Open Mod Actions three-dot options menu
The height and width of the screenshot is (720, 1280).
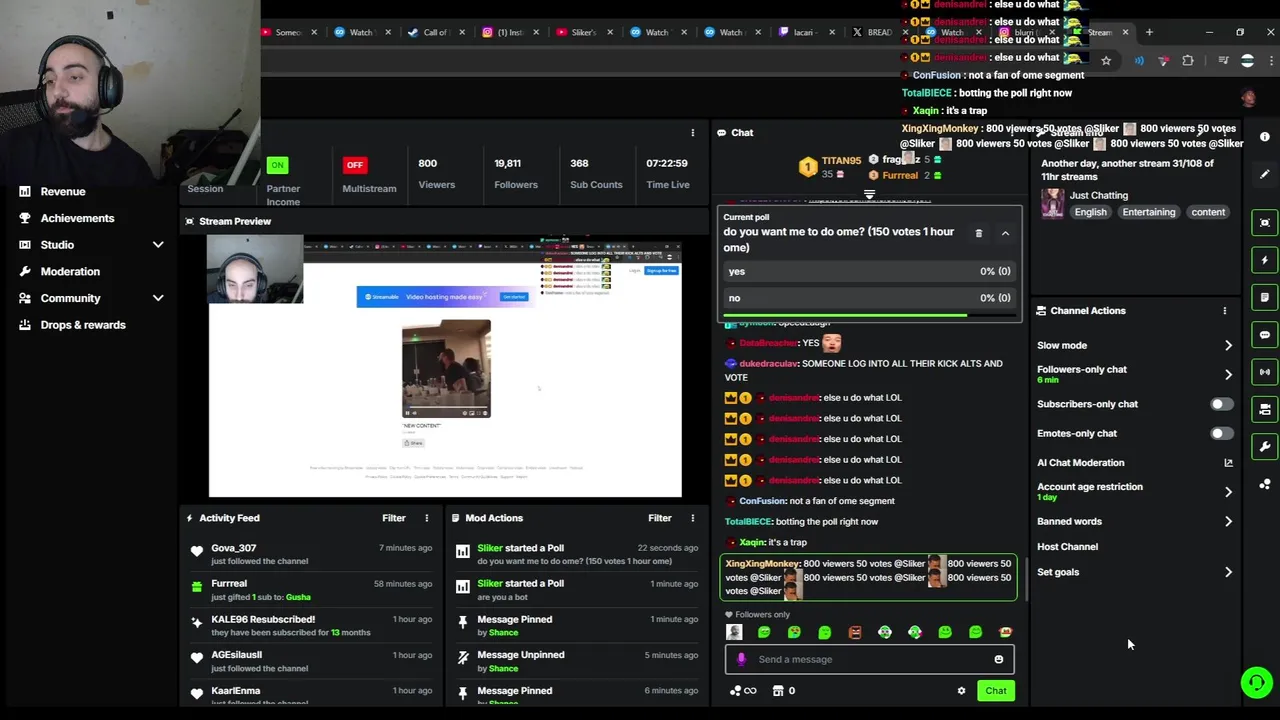tap(692, 518)
